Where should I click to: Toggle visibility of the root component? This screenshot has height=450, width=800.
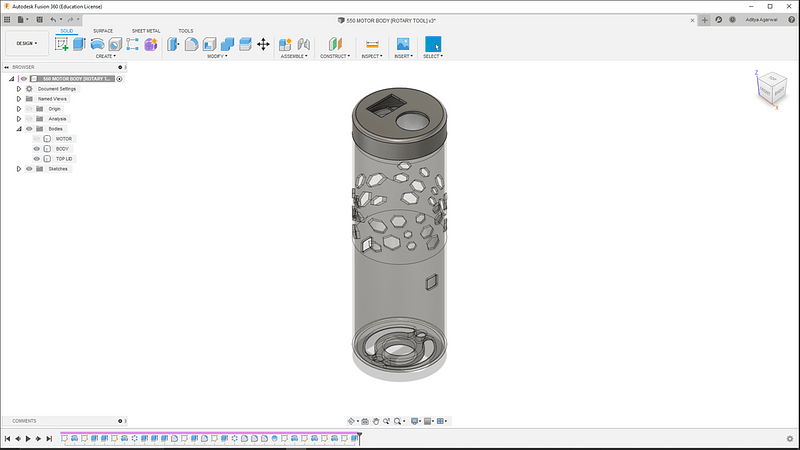[x=23, y=79]
